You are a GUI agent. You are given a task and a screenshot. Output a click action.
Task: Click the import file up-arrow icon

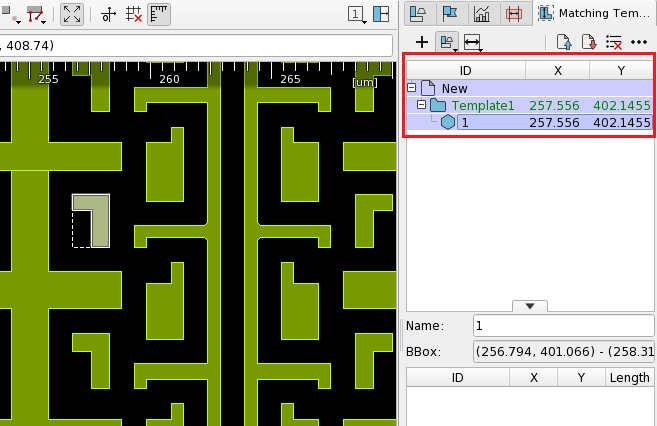(x=564, y=42)
